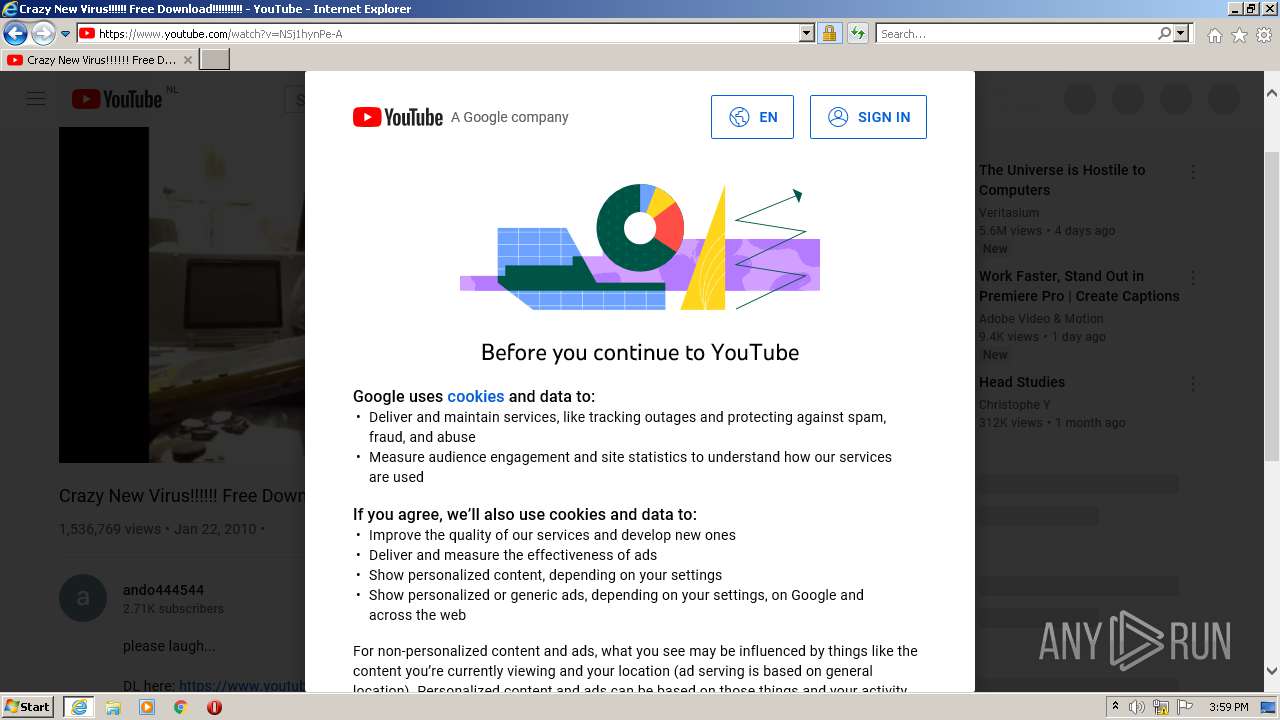Click the ando444544 channel avatar
Screen dimensions: 1280x720
click(x=83, y=598)
